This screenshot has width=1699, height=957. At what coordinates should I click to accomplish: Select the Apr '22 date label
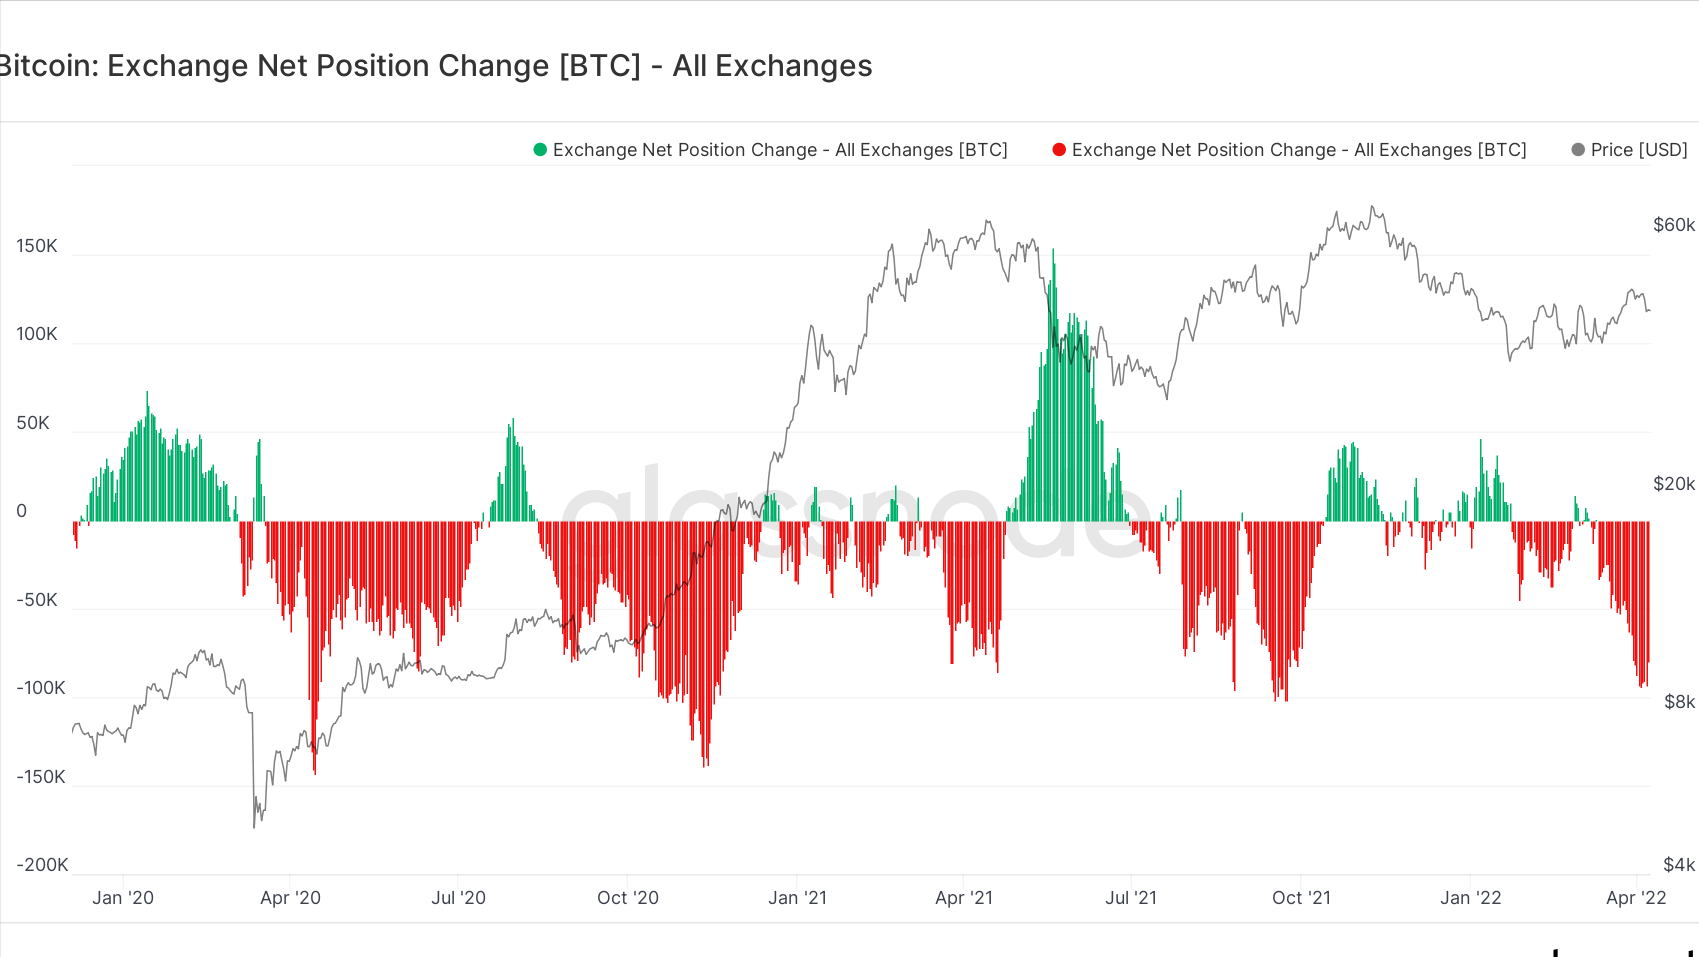coord(1636,898)
